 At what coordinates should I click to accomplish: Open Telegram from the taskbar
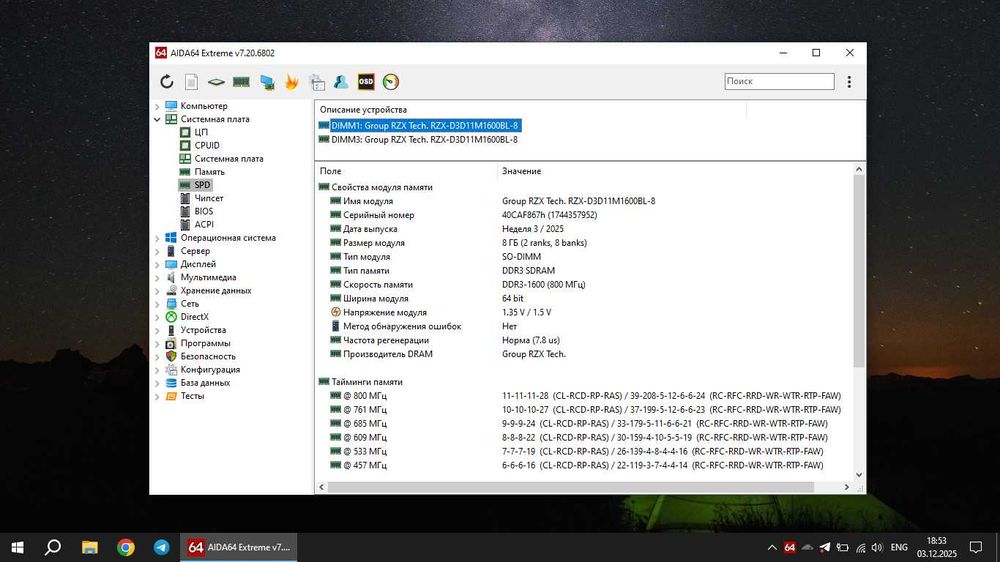[x=161, y=547]
